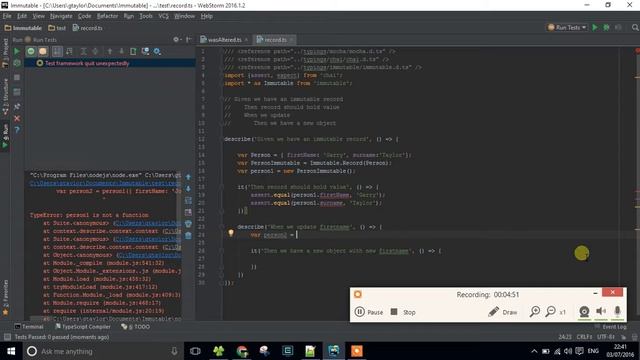This screenshot has width=640, height=360.
Task: Toggle show passed tests in Run panel toolbar
Action: 31,51
